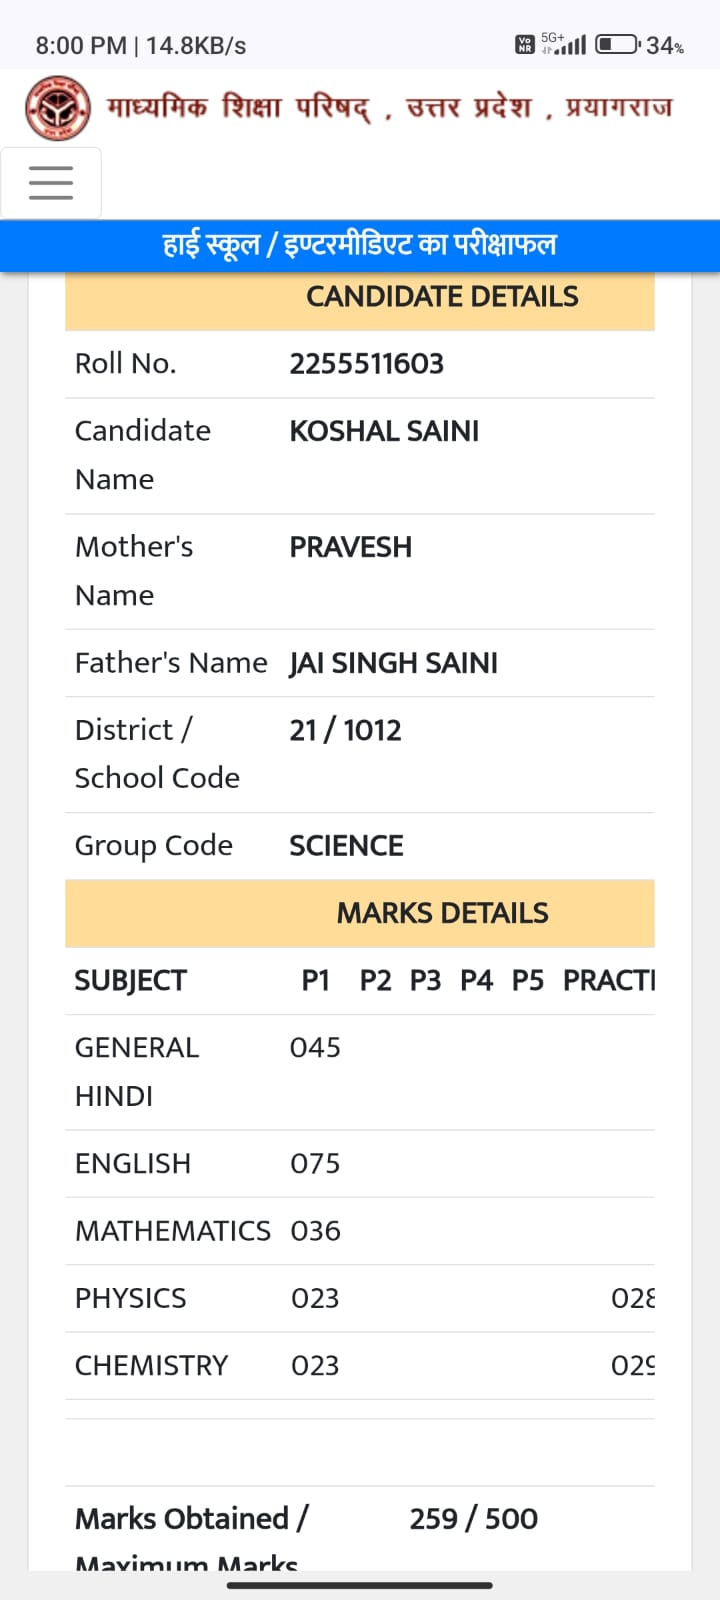
Task: Tap the district school code 21 / 1012
Action: (345, 730)
